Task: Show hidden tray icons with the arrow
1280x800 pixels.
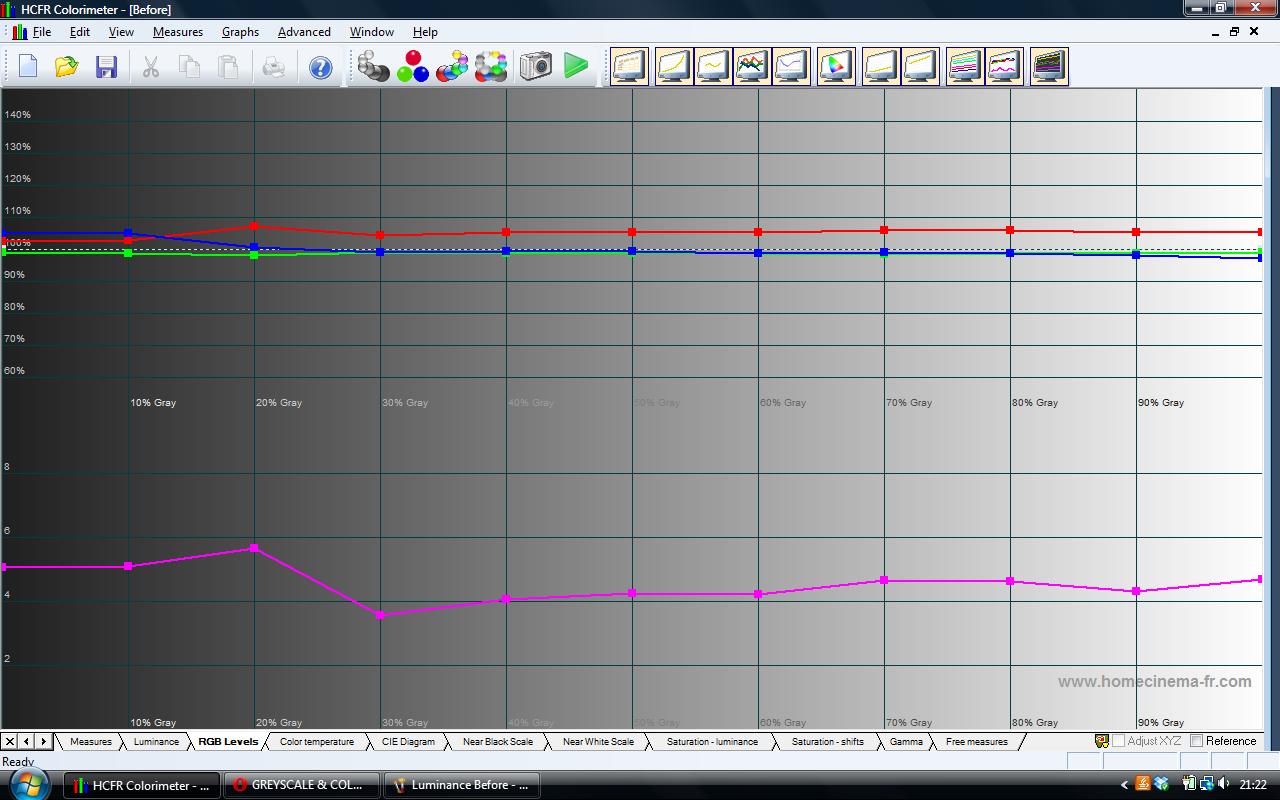Action: (x=1124, y=785)
